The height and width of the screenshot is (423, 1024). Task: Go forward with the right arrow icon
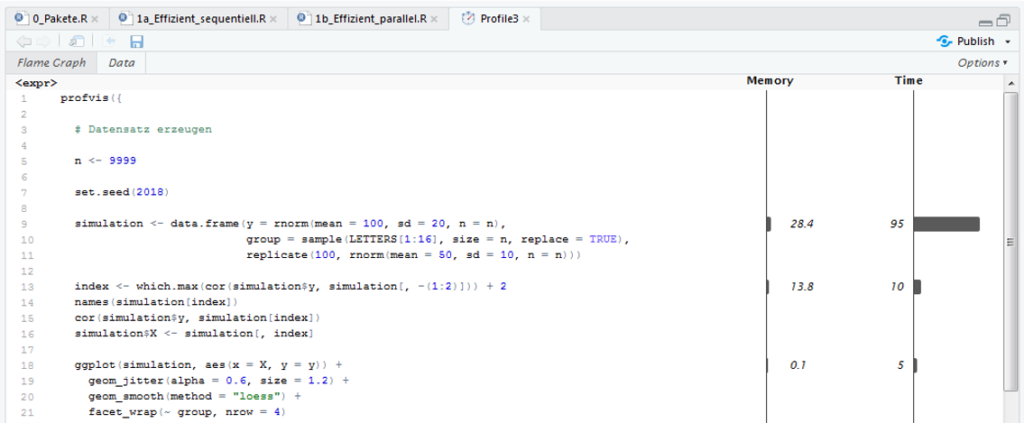43,42
